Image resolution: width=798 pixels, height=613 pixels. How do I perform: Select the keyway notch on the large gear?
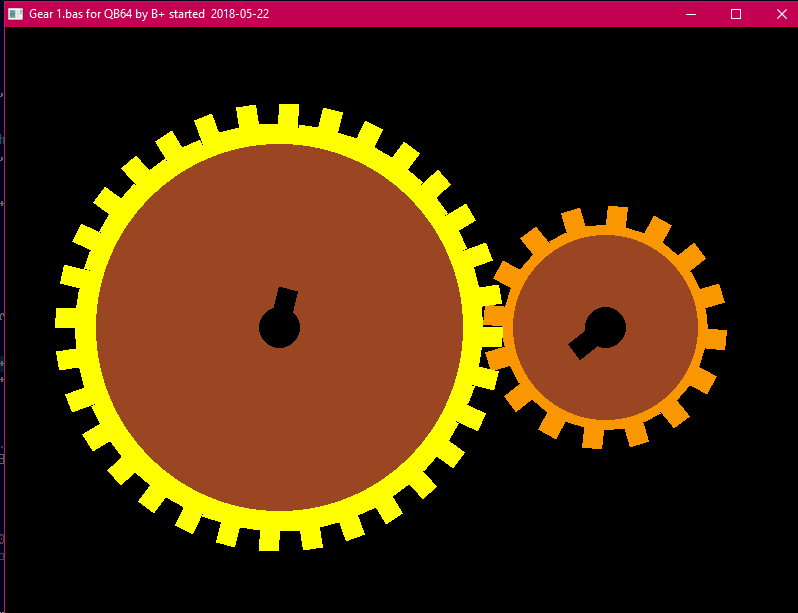[x=286, y=300]
